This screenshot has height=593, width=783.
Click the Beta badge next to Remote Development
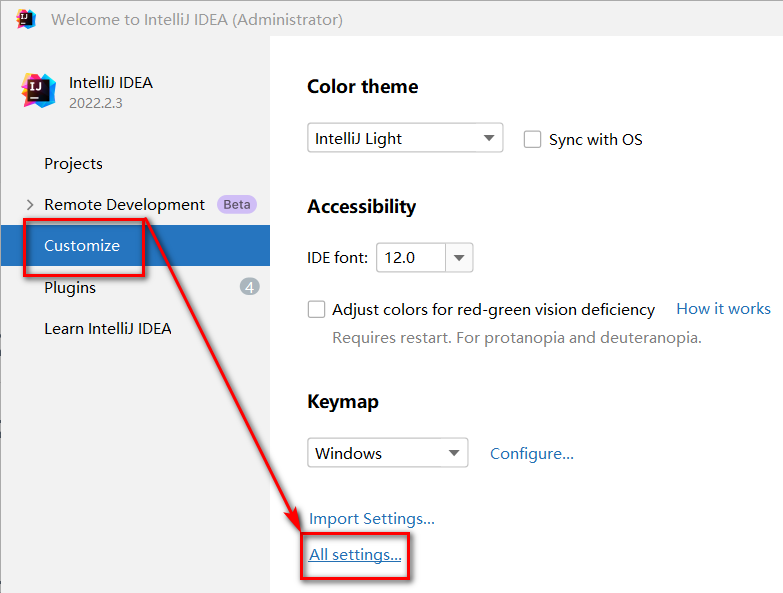(x=237, y=204)
